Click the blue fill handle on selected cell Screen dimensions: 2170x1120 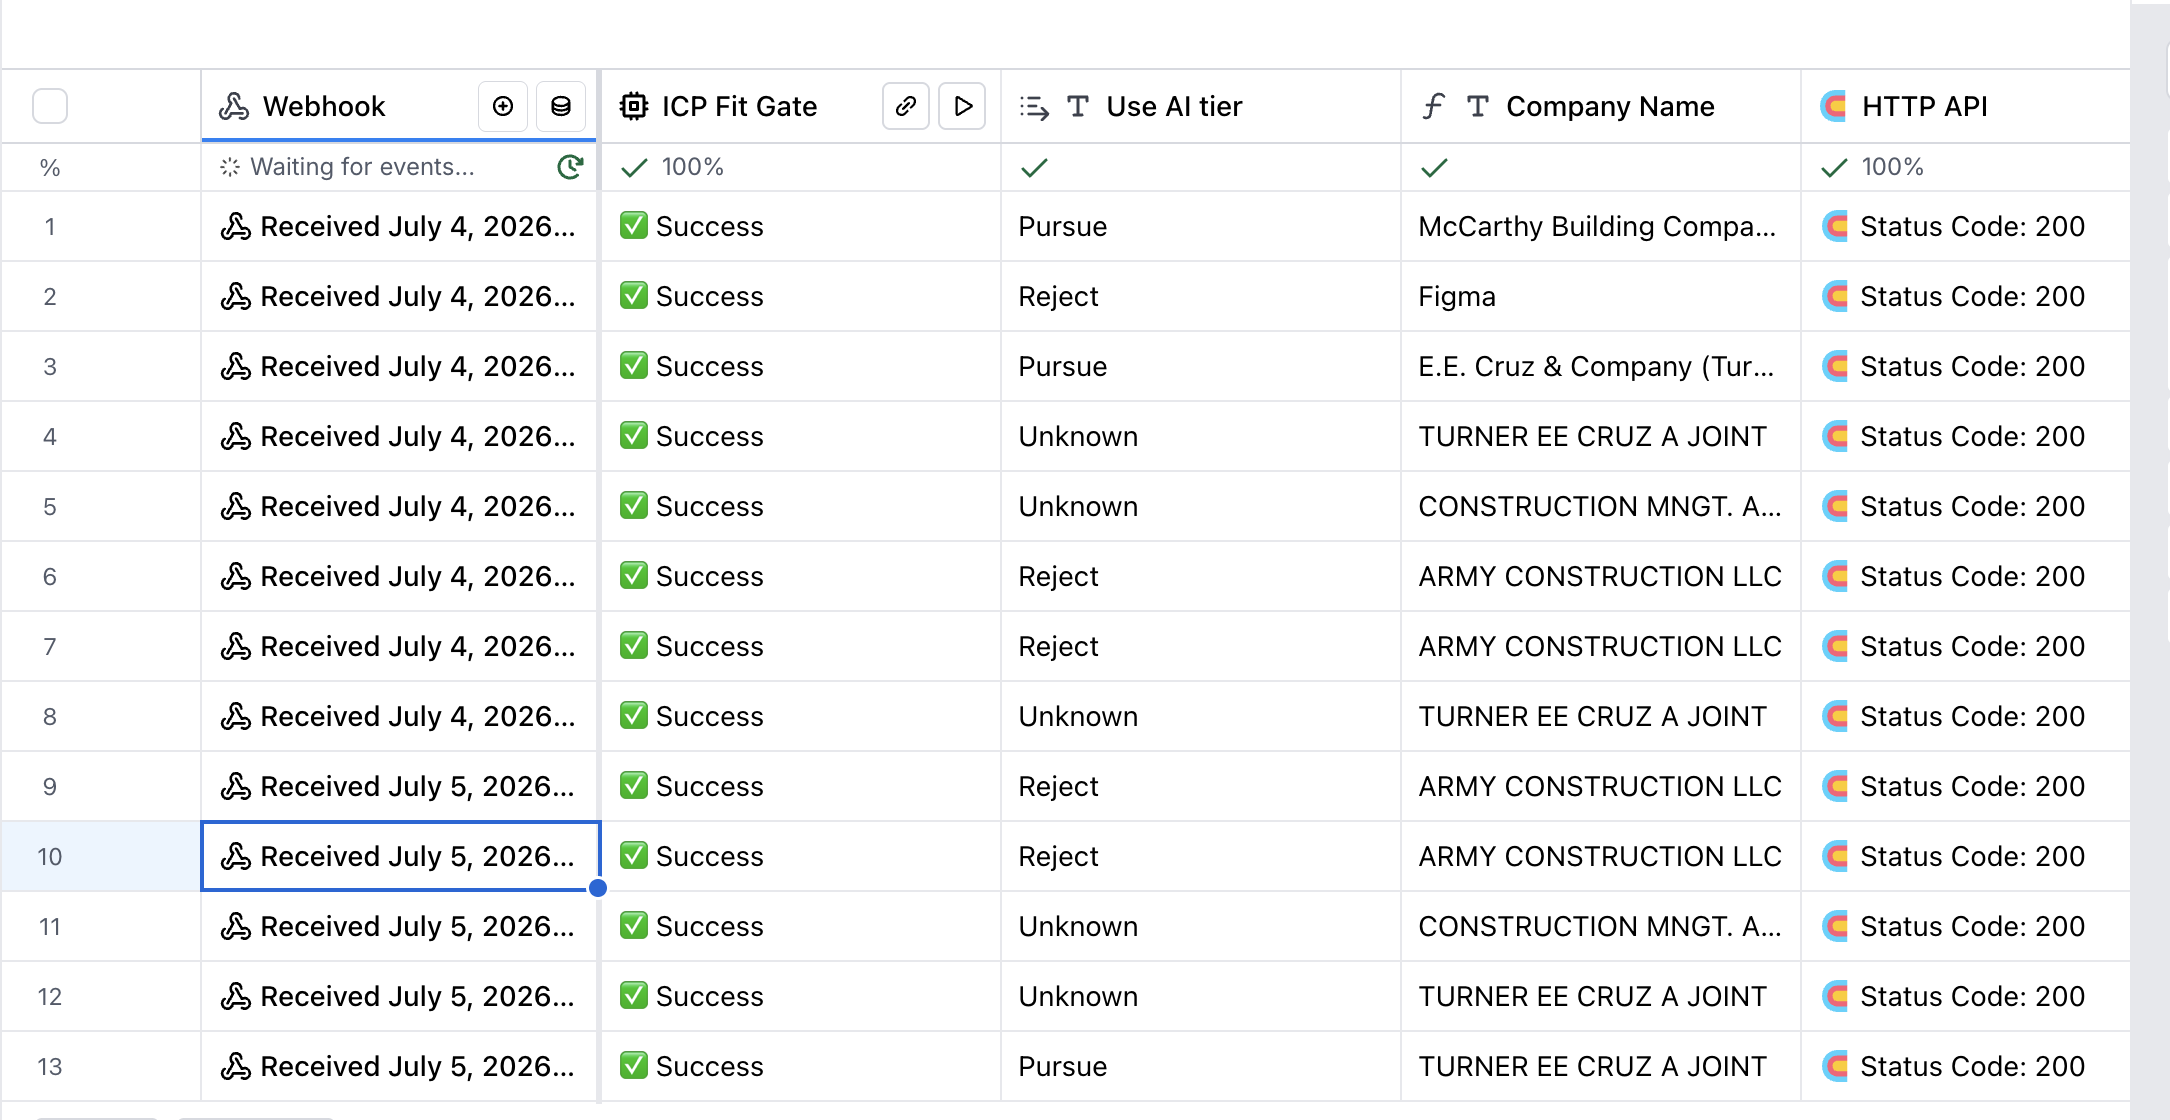[x=598, y=888]
